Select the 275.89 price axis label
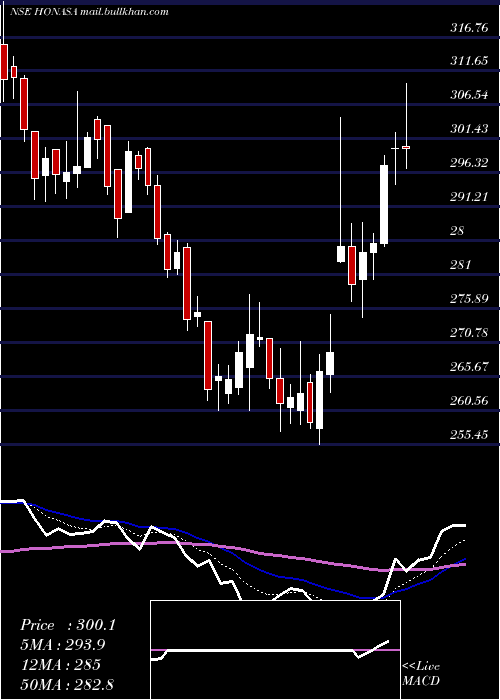500x700 pixels. click(469, 299)
